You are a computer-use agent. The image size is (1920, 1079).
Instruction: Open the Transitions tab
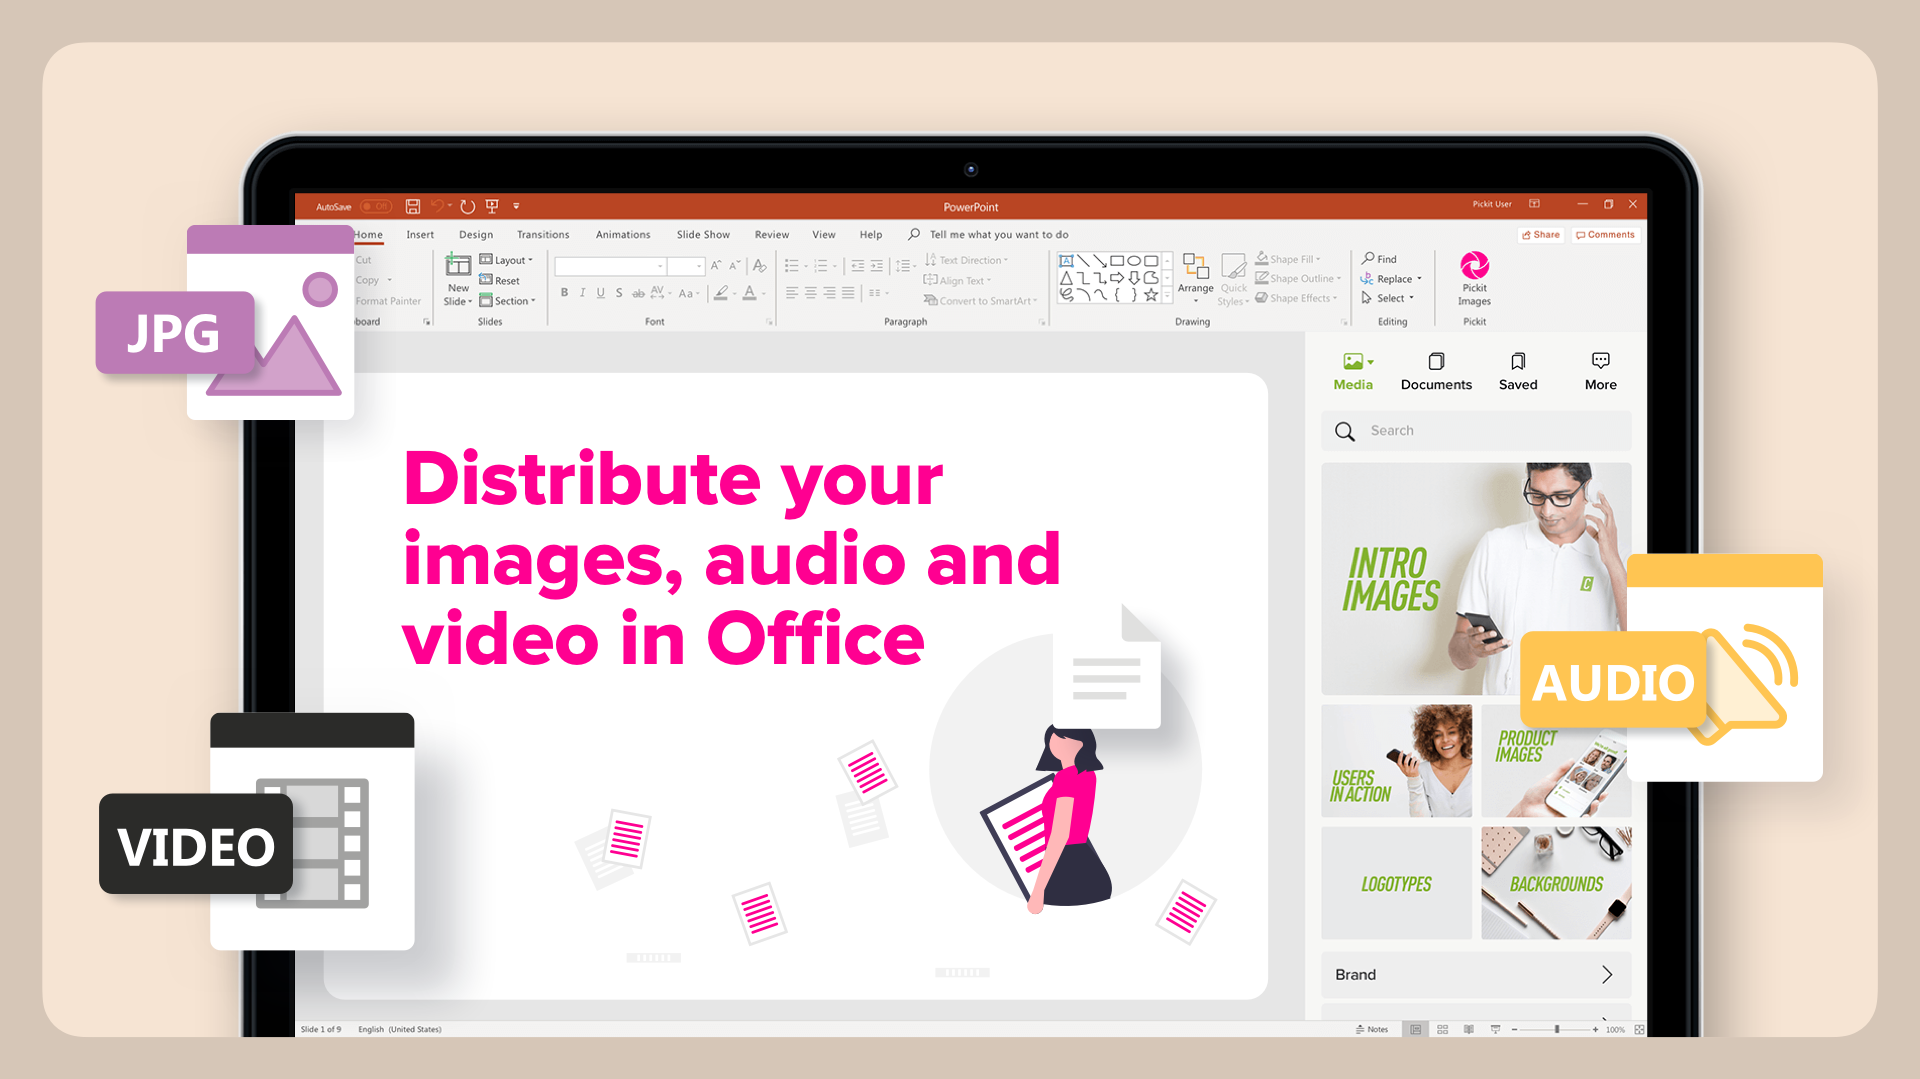(x=543, y=235)
